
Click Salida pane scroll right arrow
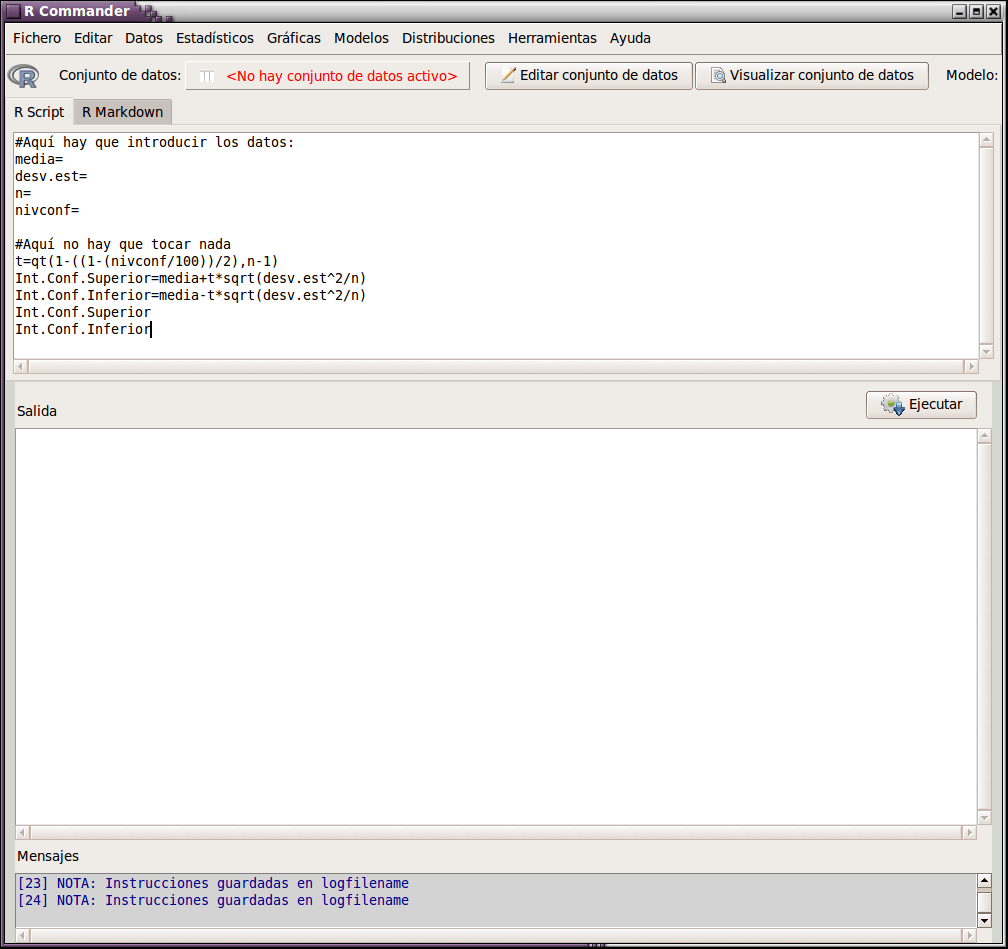click(x=969, y=833)
